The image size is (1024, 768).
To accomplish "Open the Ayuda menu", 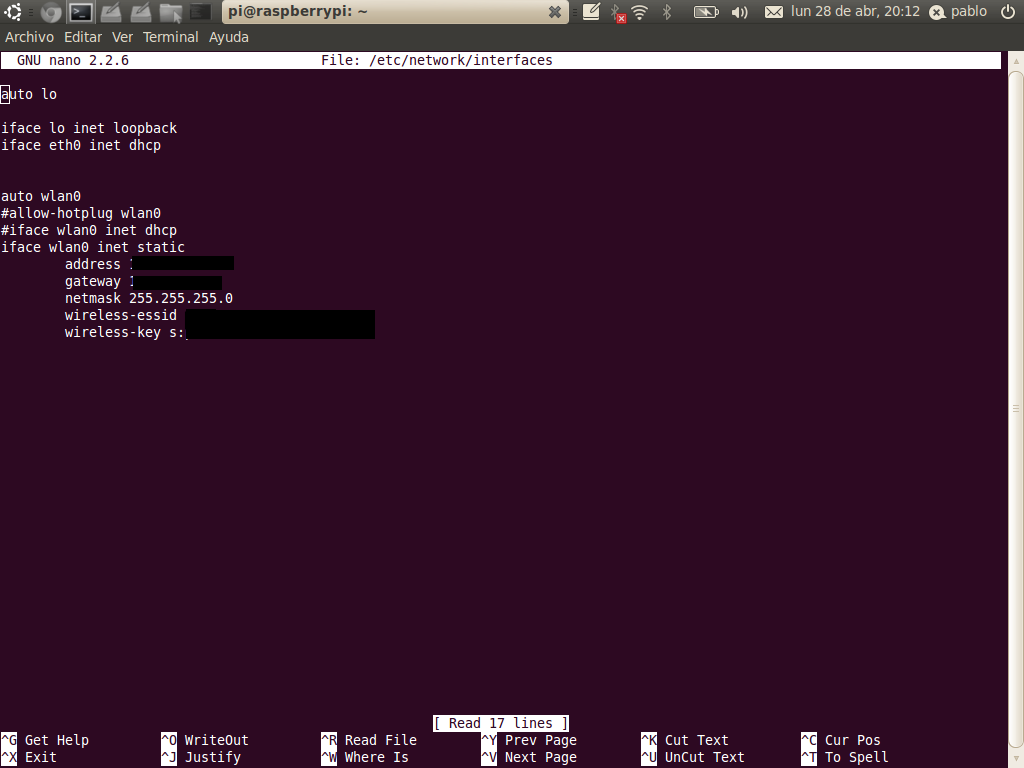I will 228,37.
